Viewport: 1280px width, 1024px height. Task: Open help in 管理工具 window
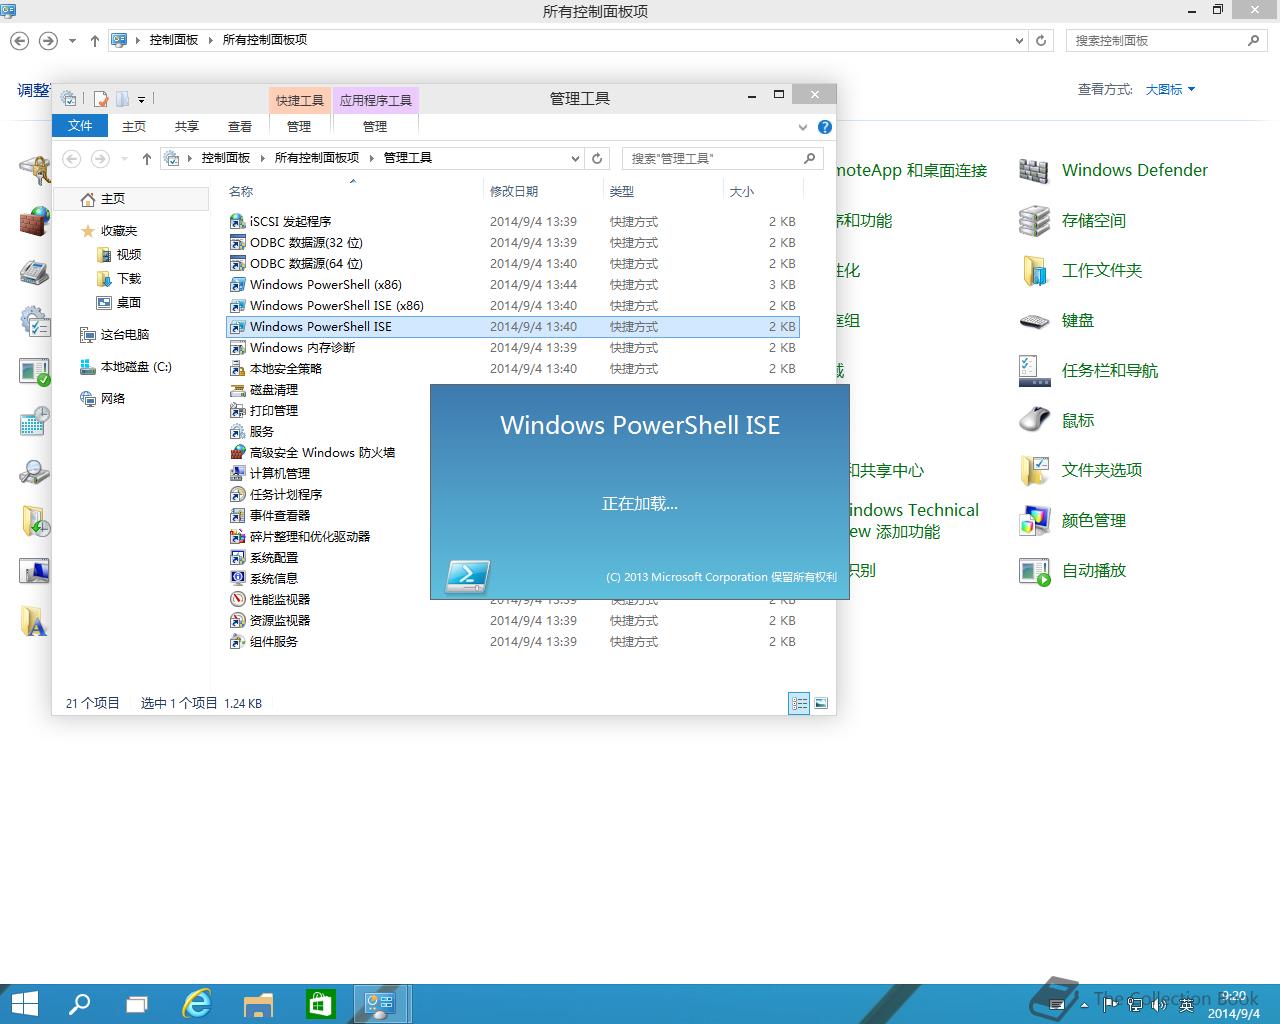click(x=825, y=127)
